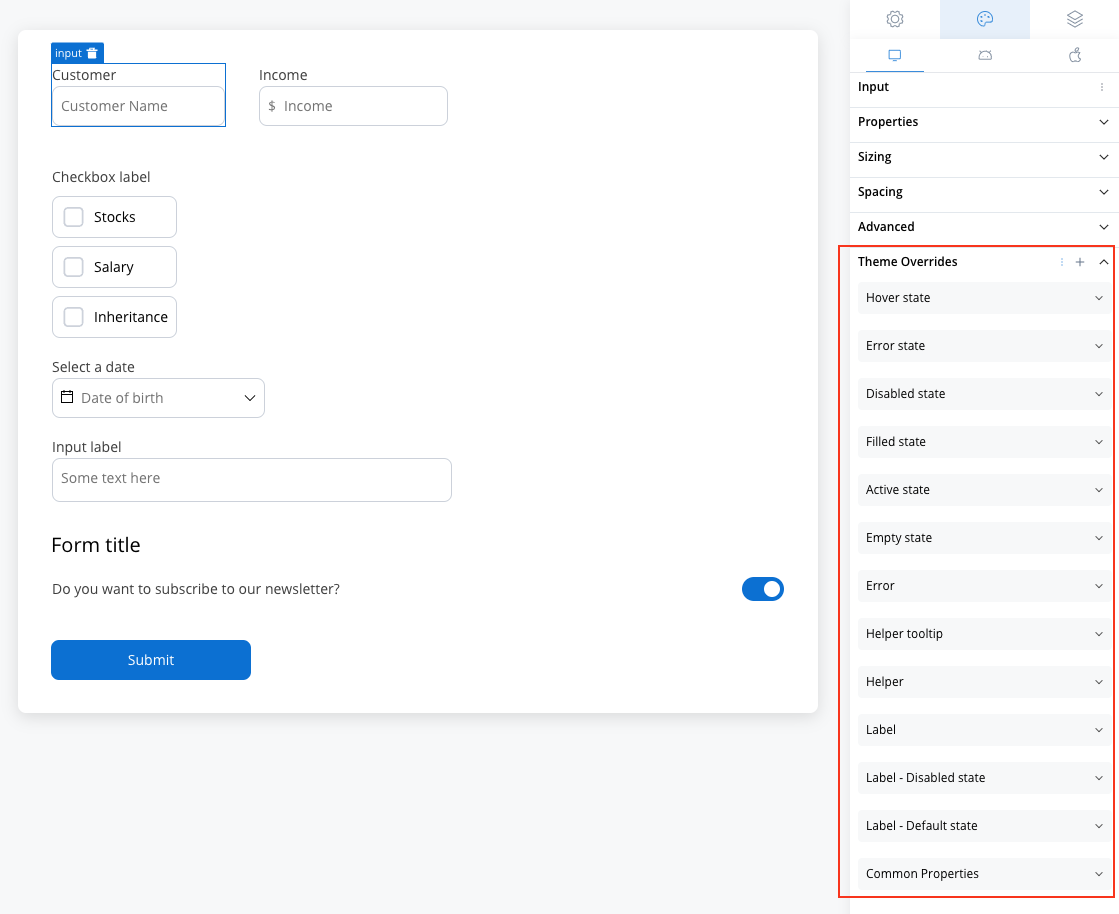Expand Error state override
Viewport: 1119px width, 914px height.
pyautogui.click(x=984, y=346)
